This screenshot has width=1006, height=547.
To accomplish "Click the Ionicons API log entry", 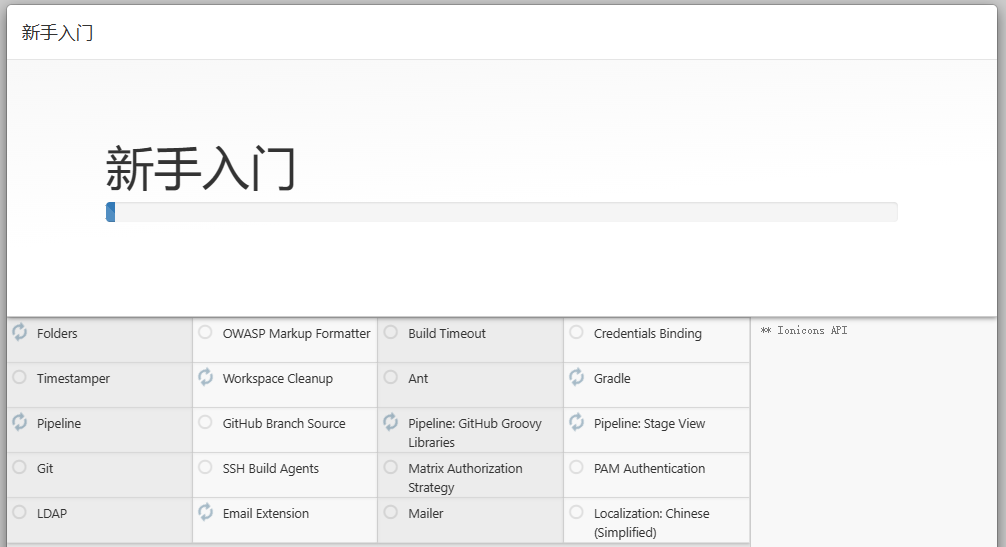I will pyautogui.click(x=804, y=330).
